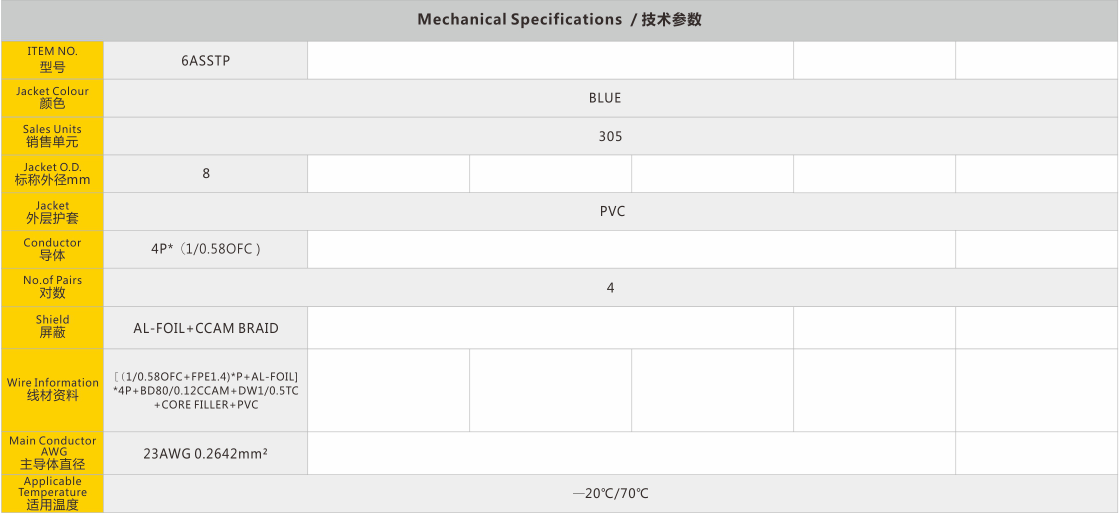Click the Mechanical Specifications table header
Screen dimensions: 1119x514
565,20
